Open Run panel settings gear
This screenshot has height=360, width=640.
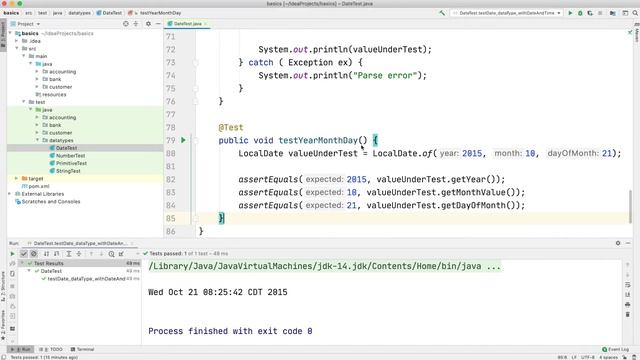tap(618, 243)
